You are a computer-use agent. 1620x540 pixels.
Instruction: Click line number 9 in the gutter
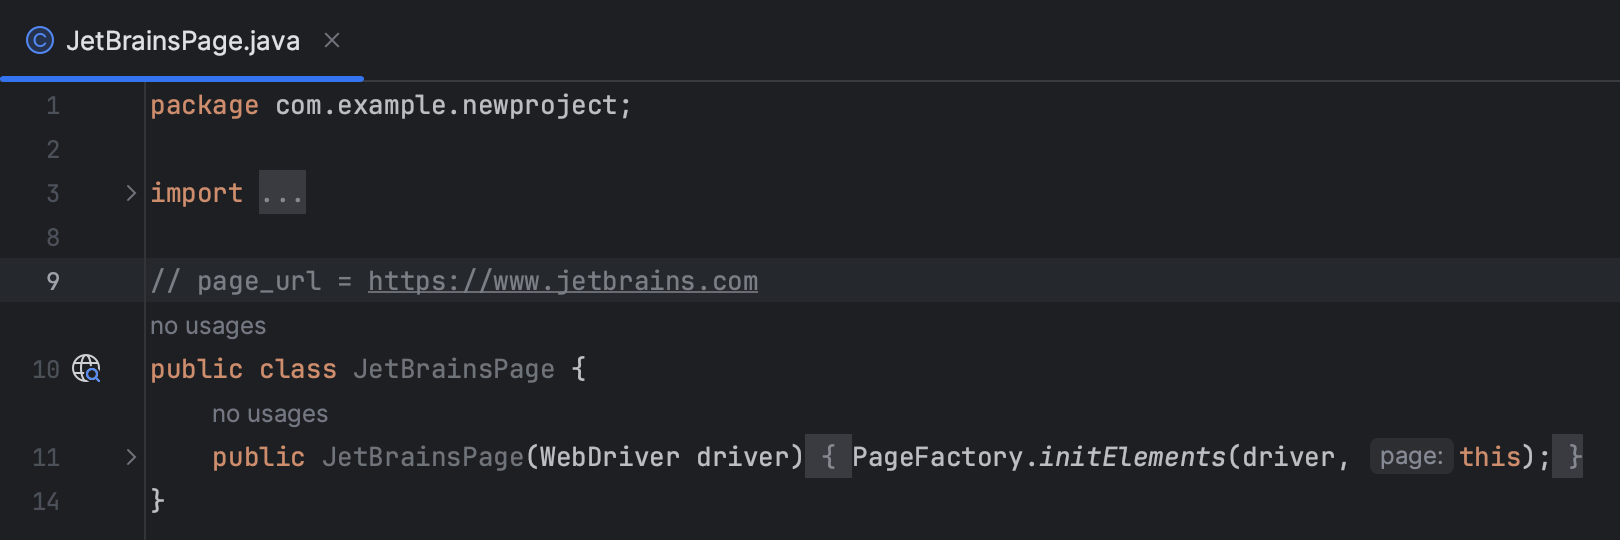coord(53,281)
